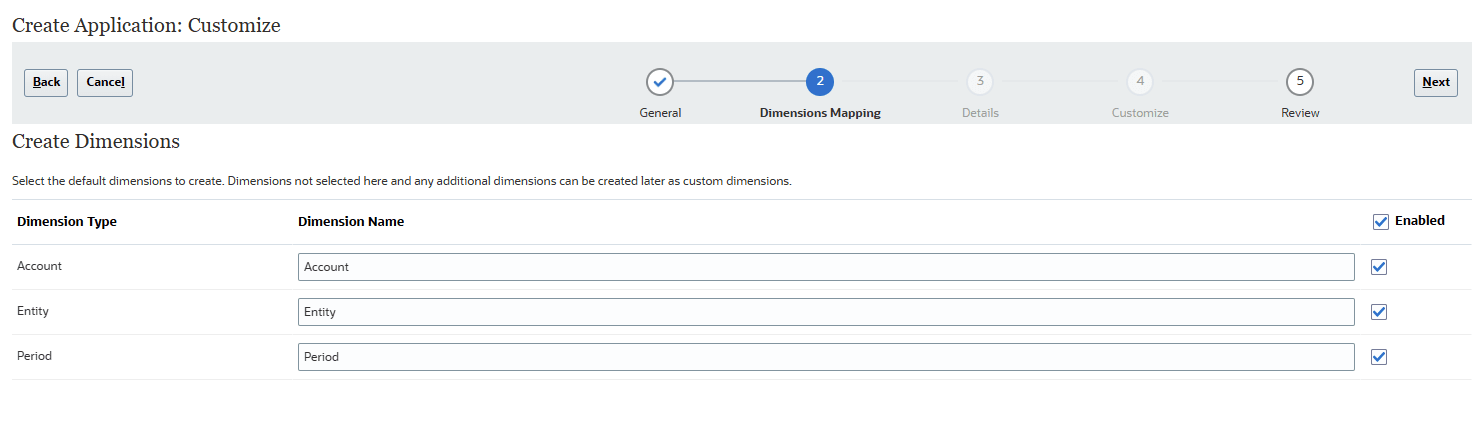Click the Customize step label
The image size is (1483, 431).
coord(1140,113)
